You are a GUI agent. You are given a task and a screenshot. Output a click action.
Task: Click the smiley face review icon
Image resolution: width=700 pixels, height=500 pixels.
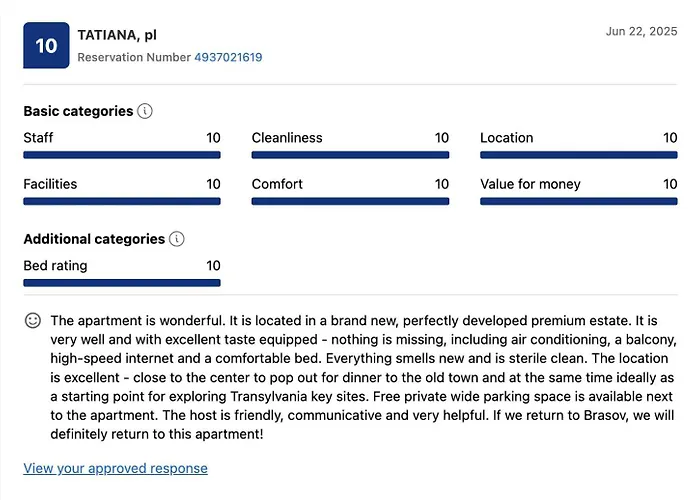(33, 321)
